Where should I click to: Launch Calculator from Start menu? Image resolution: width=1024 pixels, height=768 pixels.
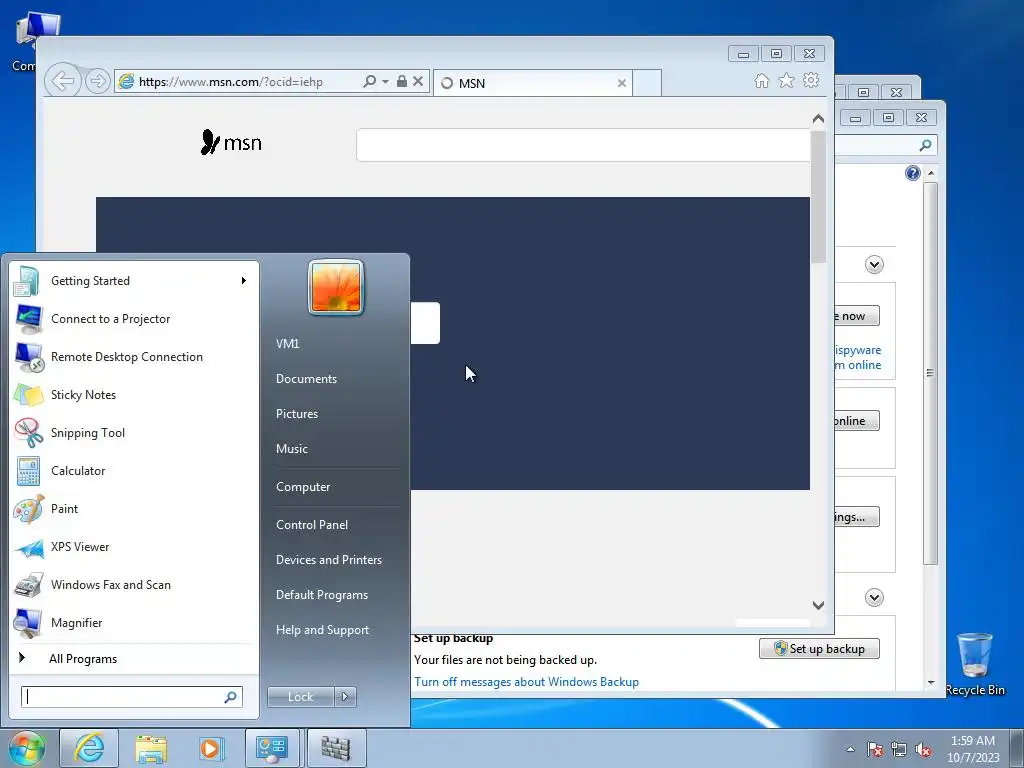pos(134,471)
